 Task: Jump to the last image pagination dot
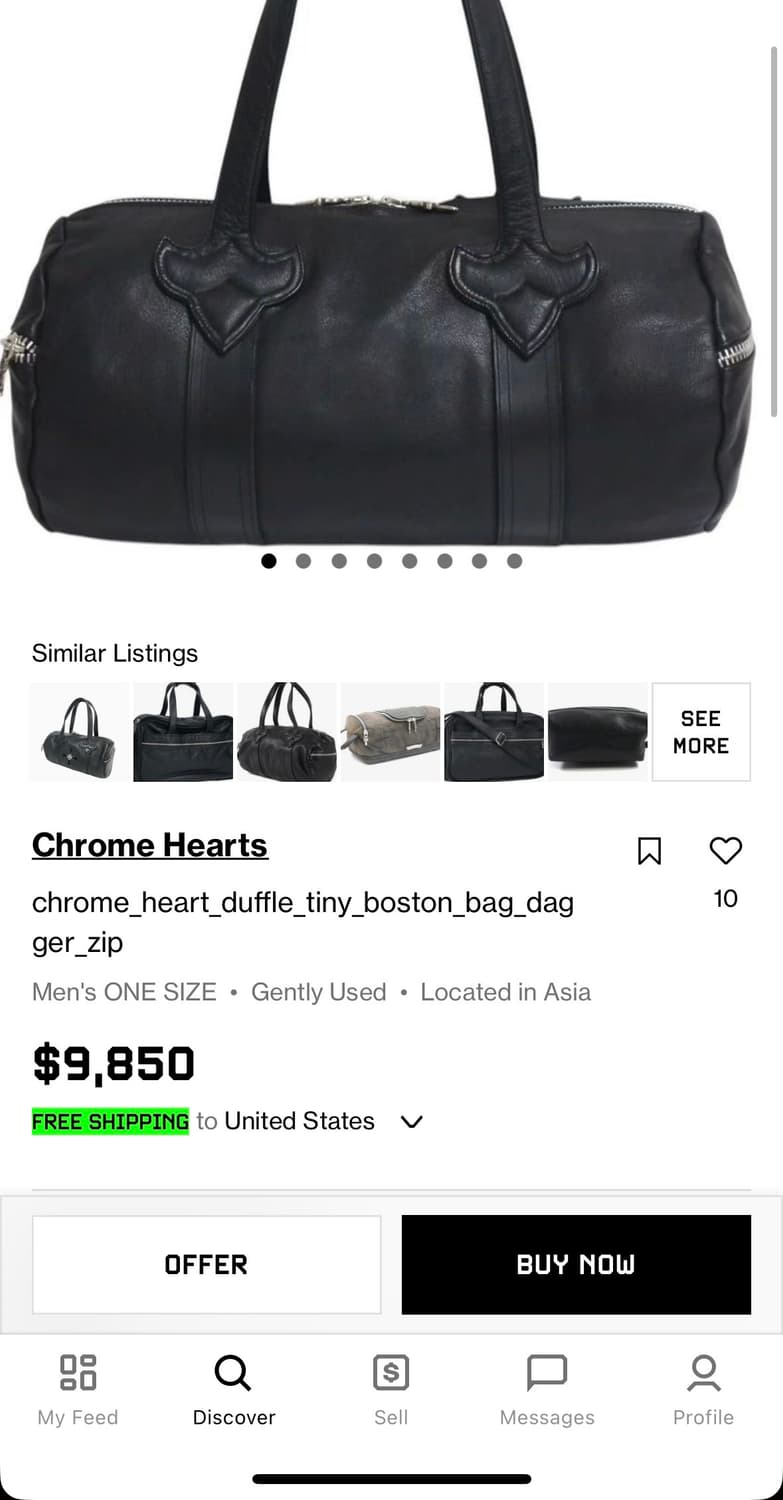514,561
